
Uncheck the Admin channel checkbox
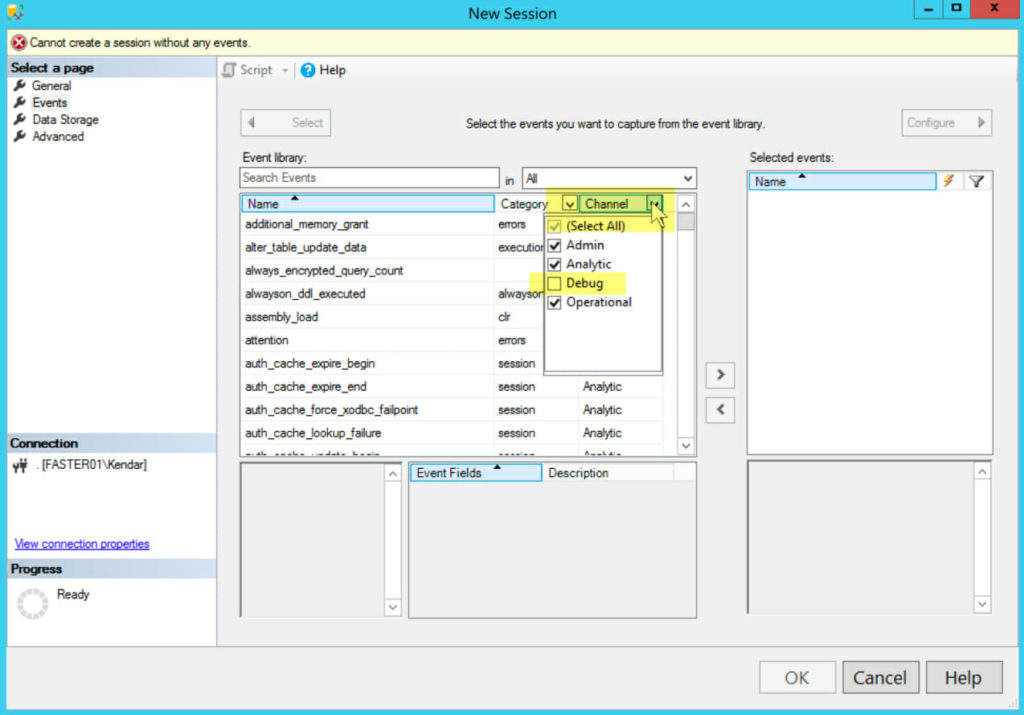point(555,245)
